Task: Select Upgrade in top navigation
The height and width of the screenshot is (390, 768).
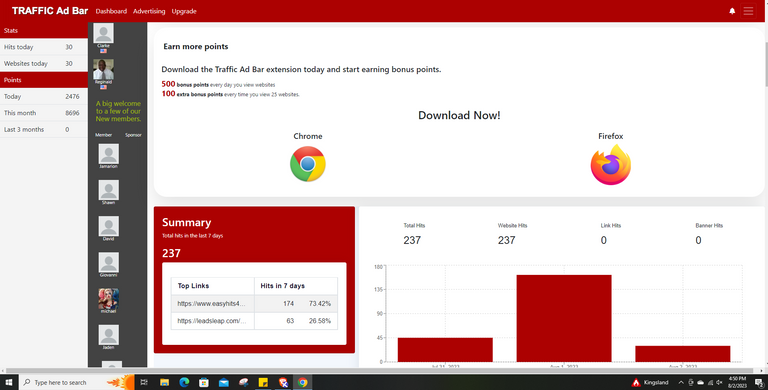Action: coord(184,11)
